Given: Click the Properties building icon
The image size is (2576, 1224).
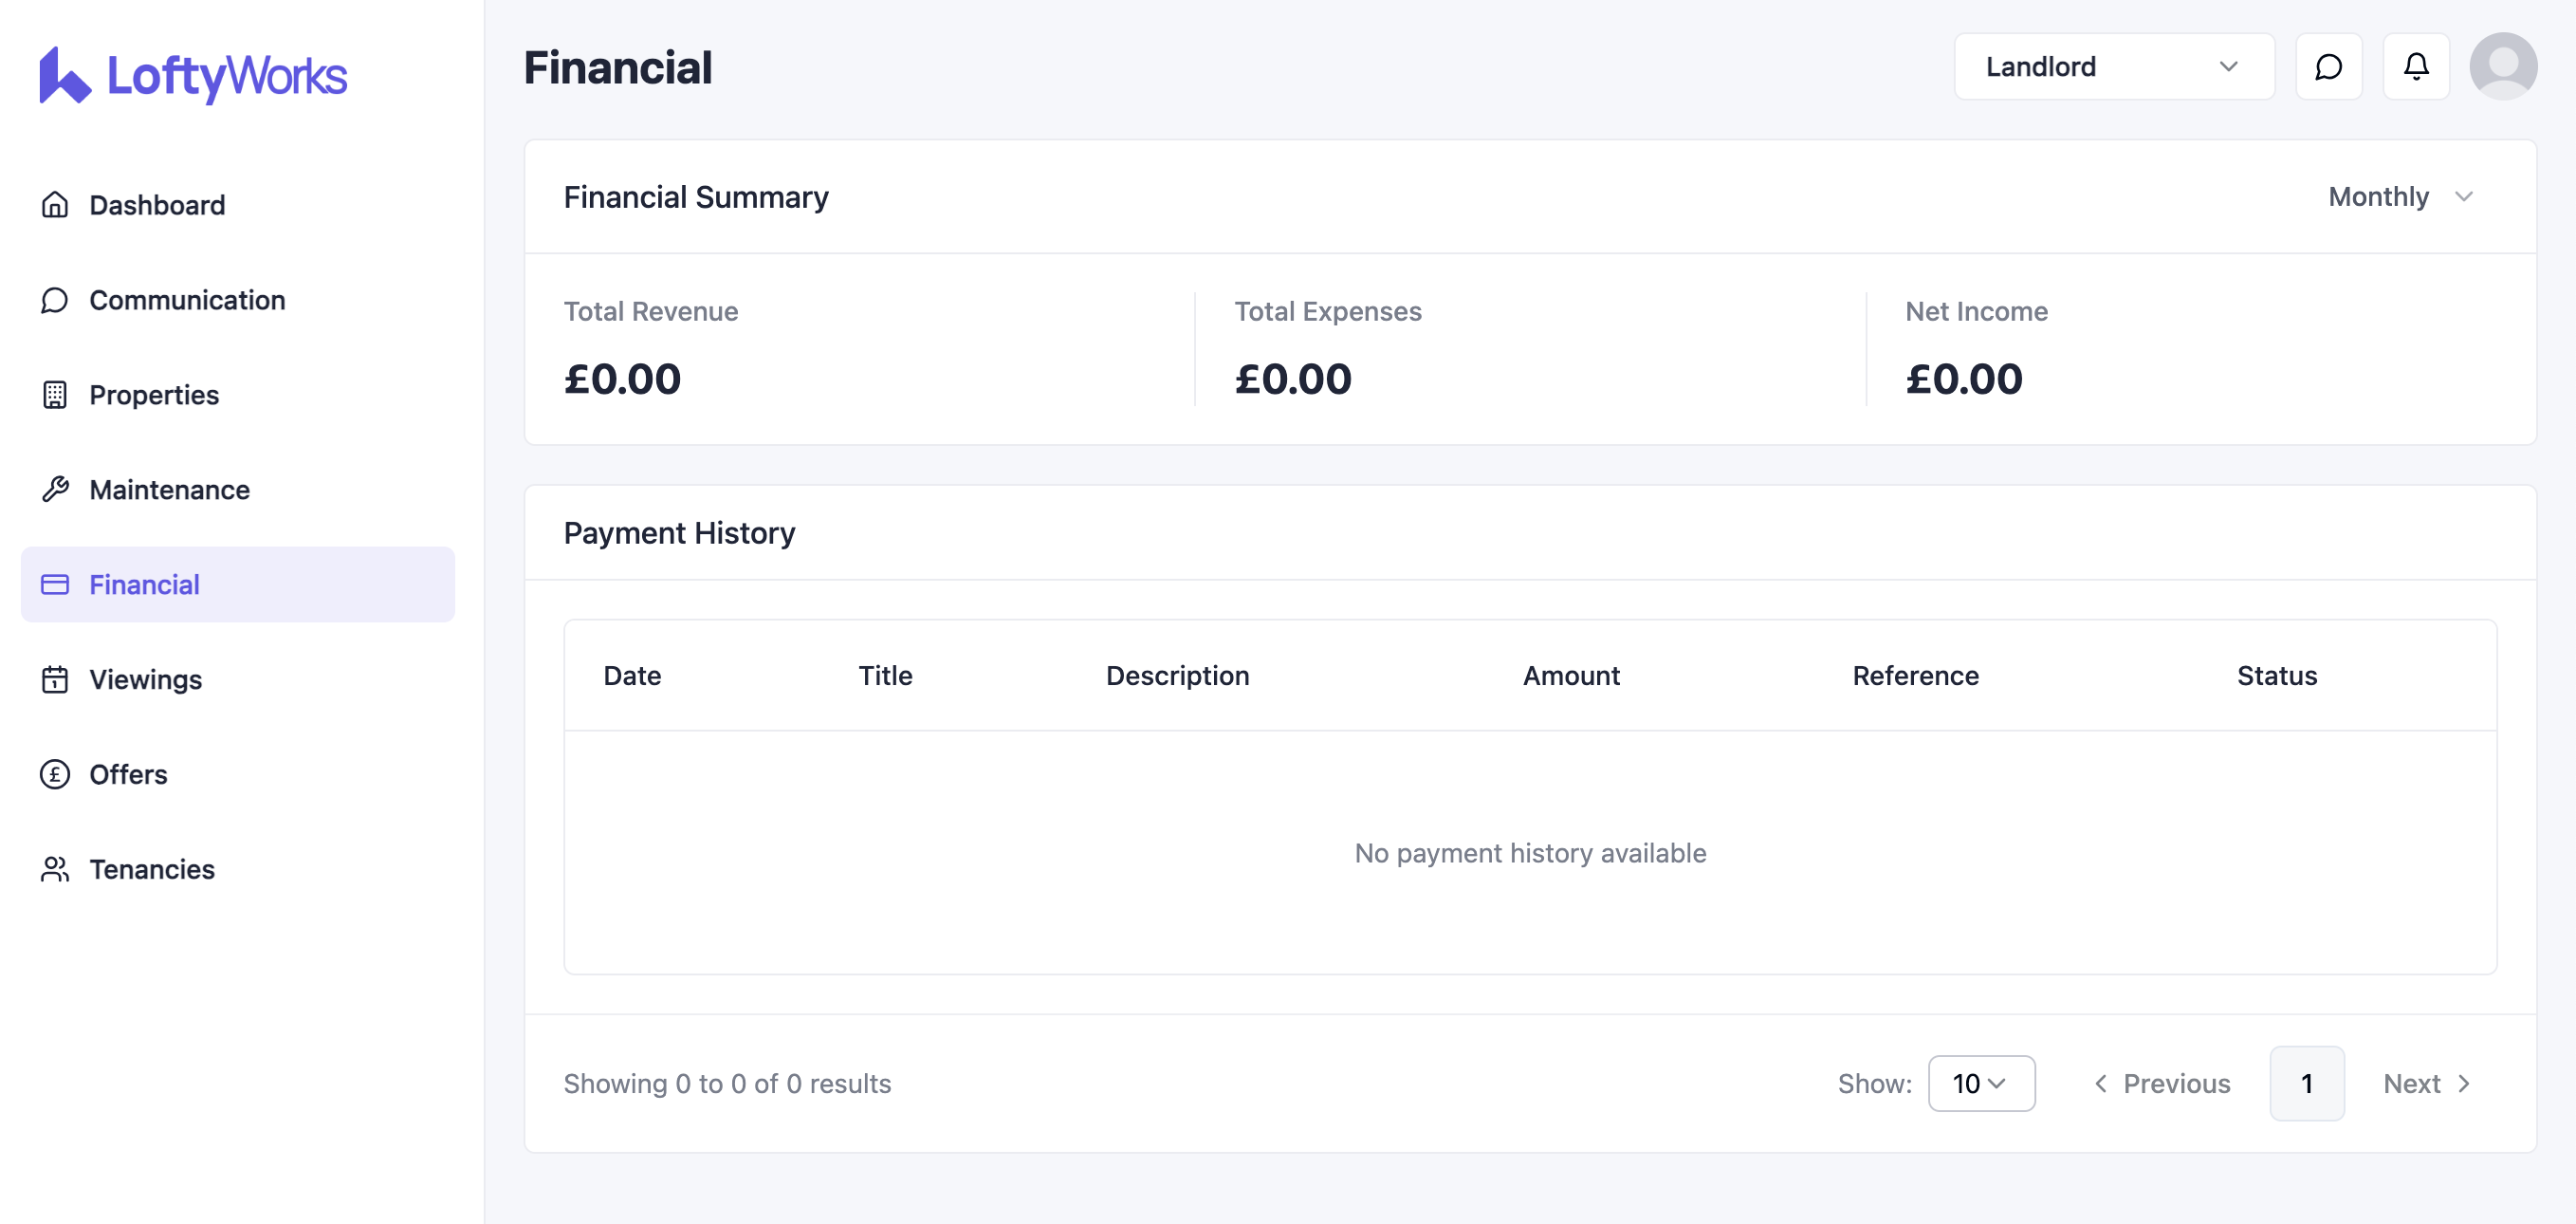Looking at the screenshot, I should click(x=55, y=395).
